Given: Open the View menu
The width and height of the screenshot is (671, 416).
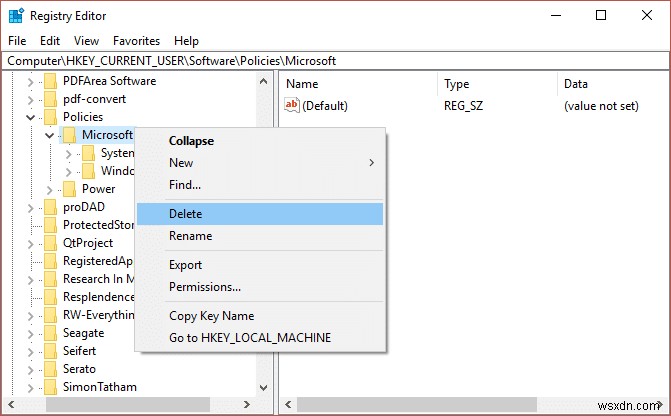Looking at the screenshot, I should [x=86, y=41].
